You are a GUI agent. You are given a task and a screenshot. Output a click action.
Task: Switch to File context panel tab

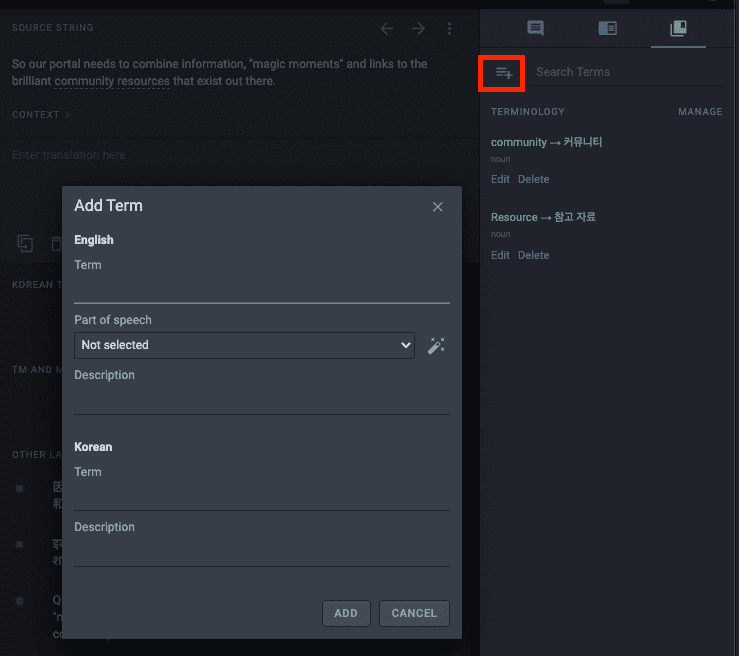click(608, 28)
